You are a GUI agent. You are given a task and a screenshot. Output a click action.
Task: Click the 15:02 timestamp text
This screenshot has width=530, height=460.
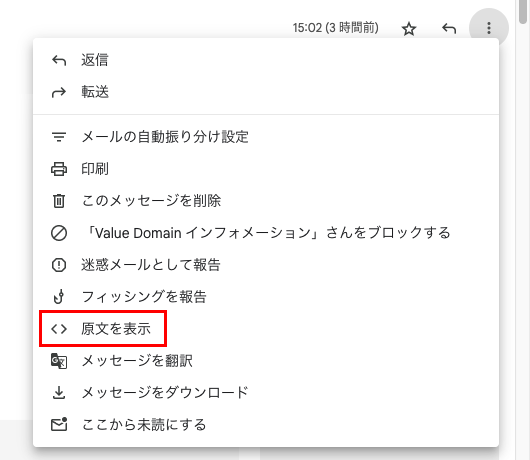pyautogui.click(x=307, y=28)
